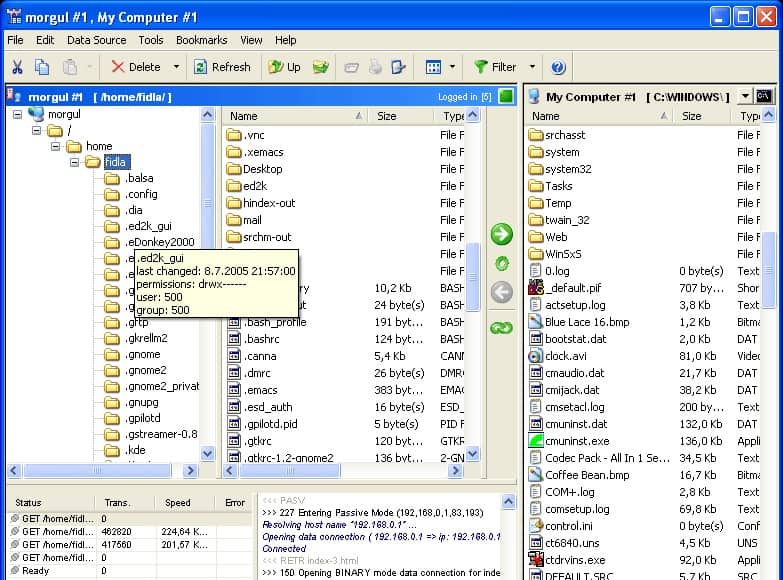Select the Ready row in transfer queue

[130, 571]
